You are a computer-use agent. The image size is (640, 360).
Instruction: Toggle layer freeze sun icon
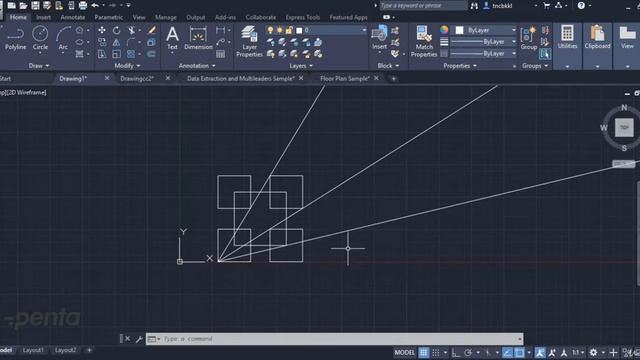280,30
